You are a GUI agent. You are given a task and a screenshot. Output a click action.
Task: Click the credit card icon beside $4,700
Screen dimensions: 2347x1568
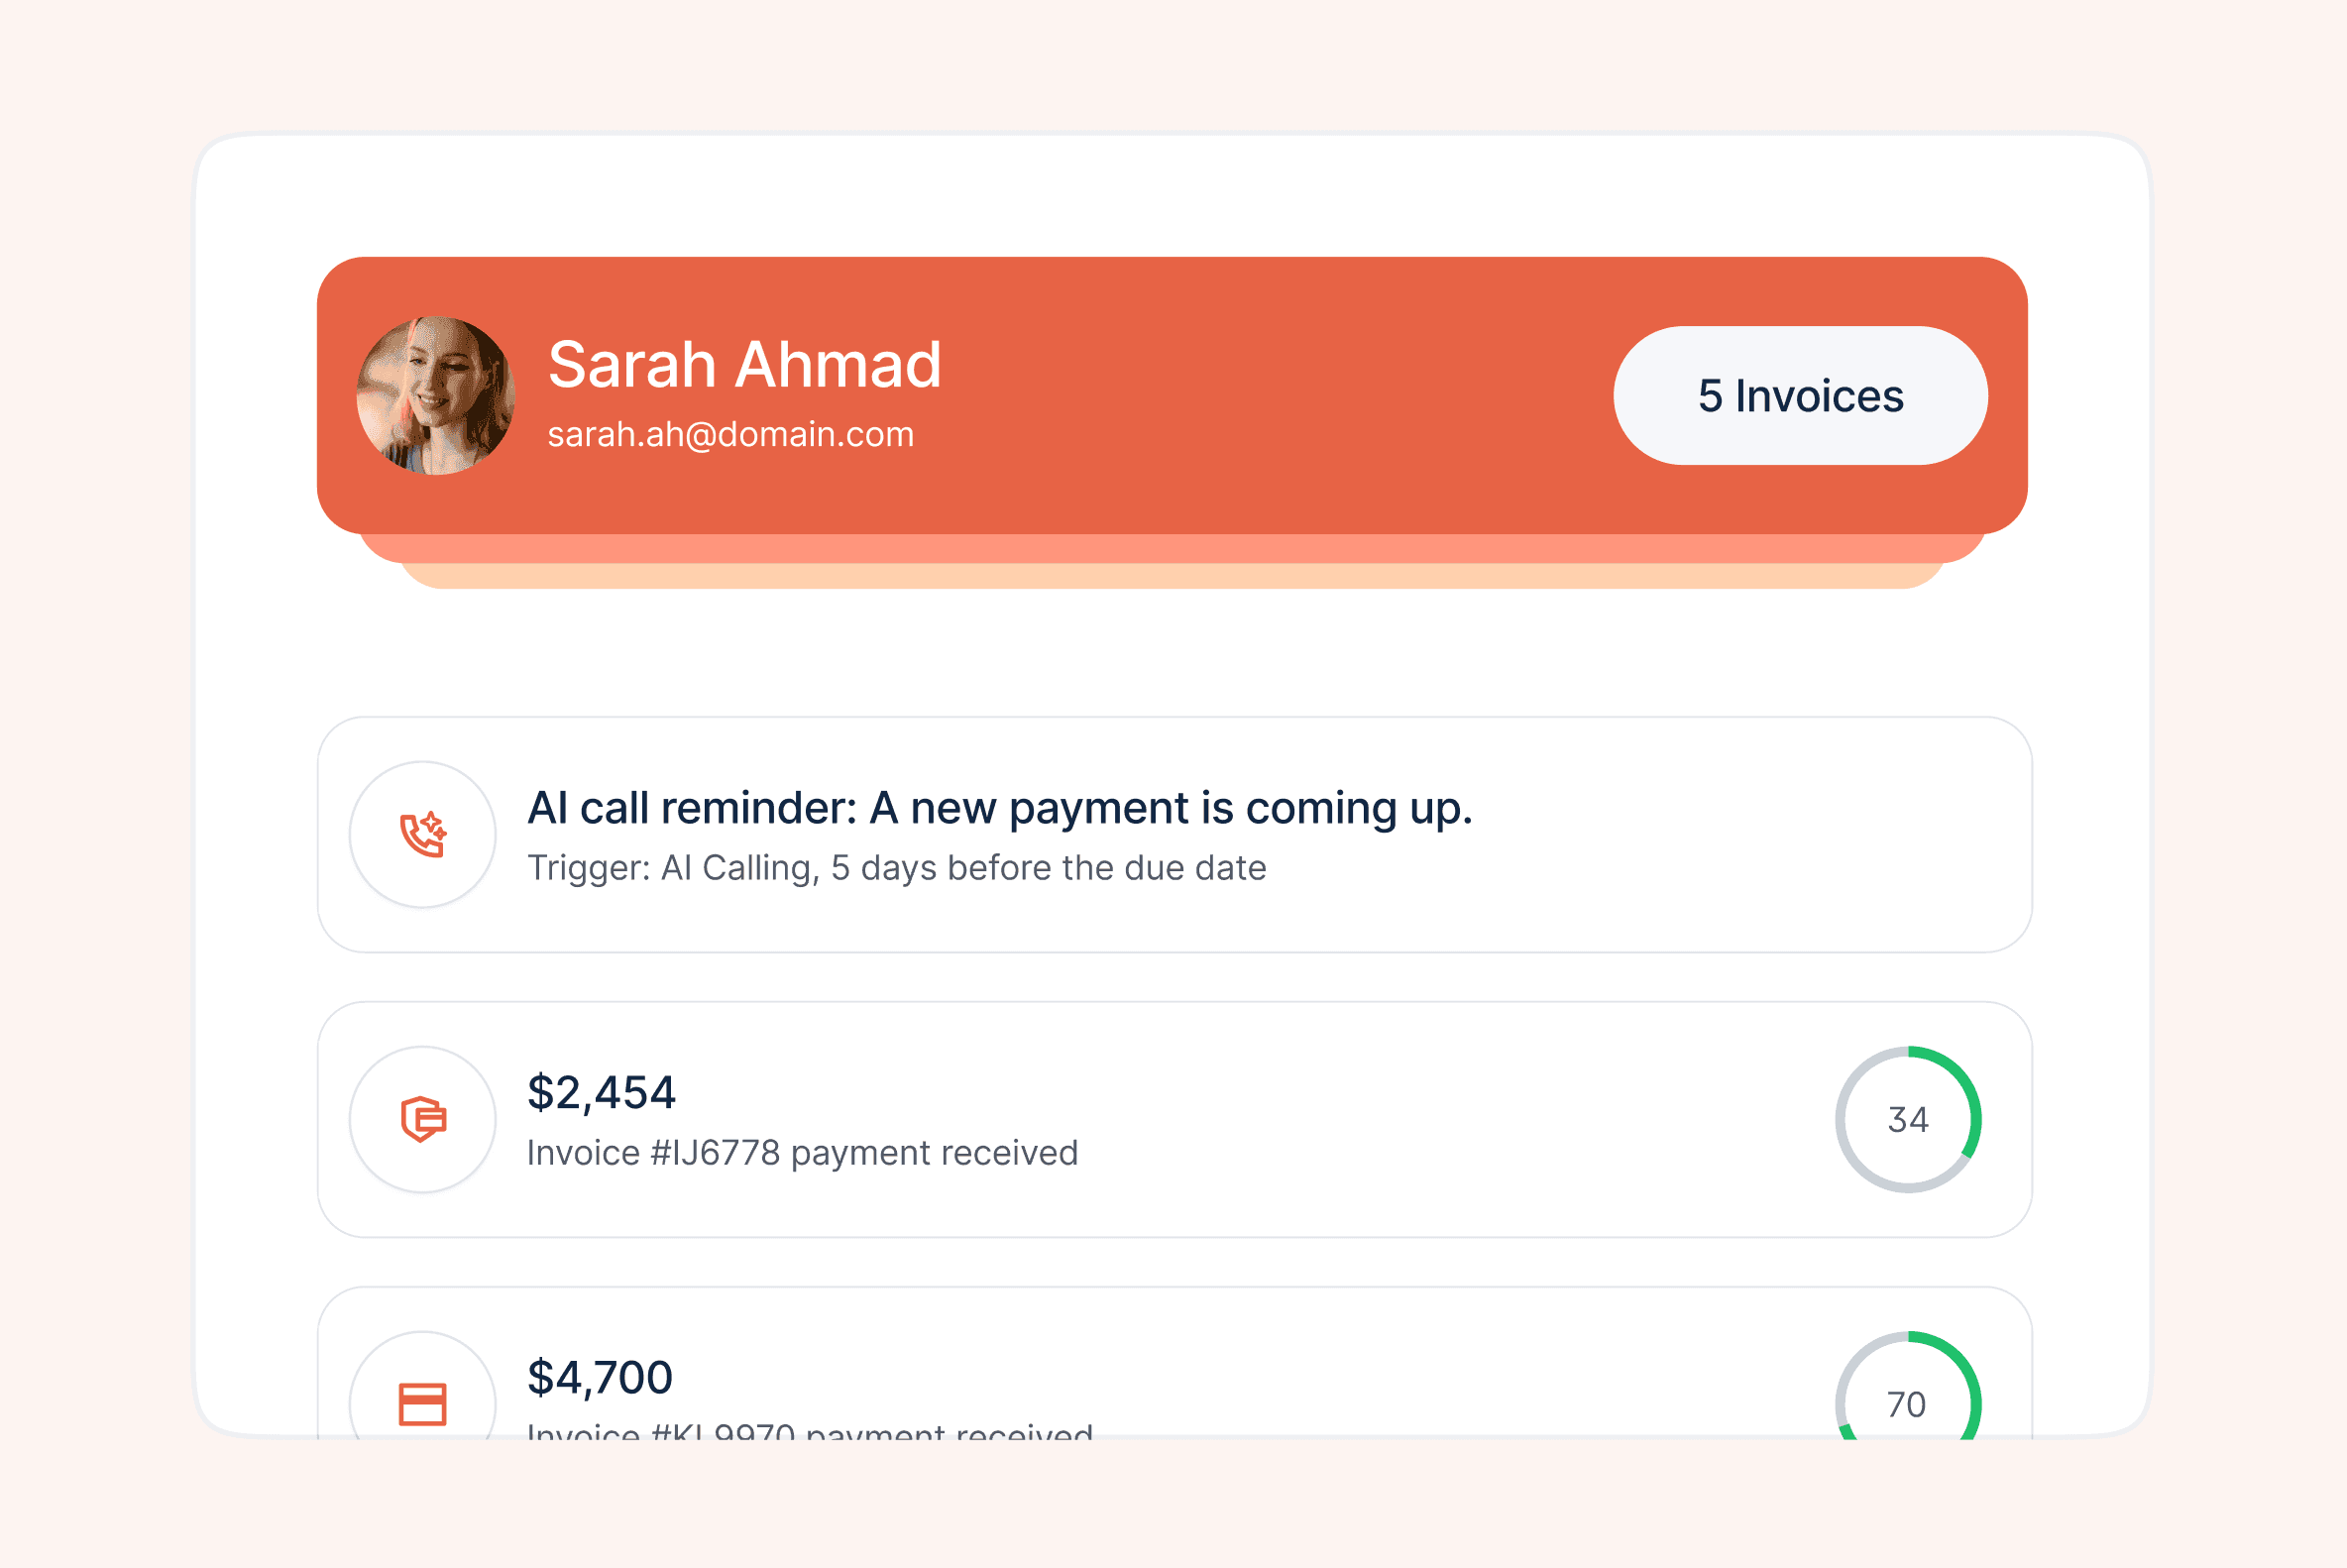tap(423, 1404)
